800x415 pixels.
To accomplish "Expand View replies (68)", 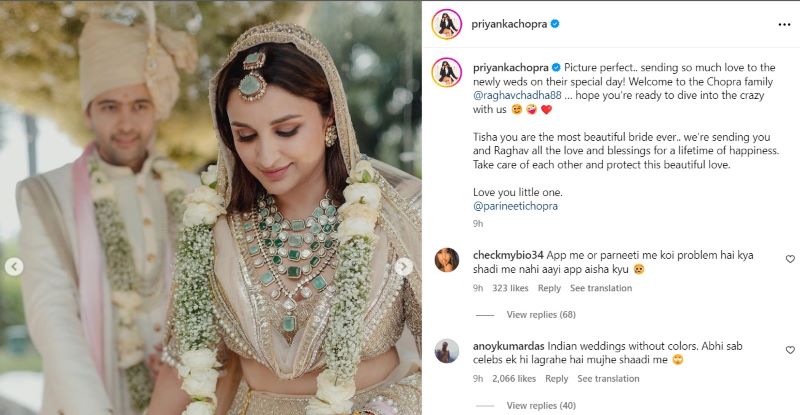I will [x=542, y=315].
